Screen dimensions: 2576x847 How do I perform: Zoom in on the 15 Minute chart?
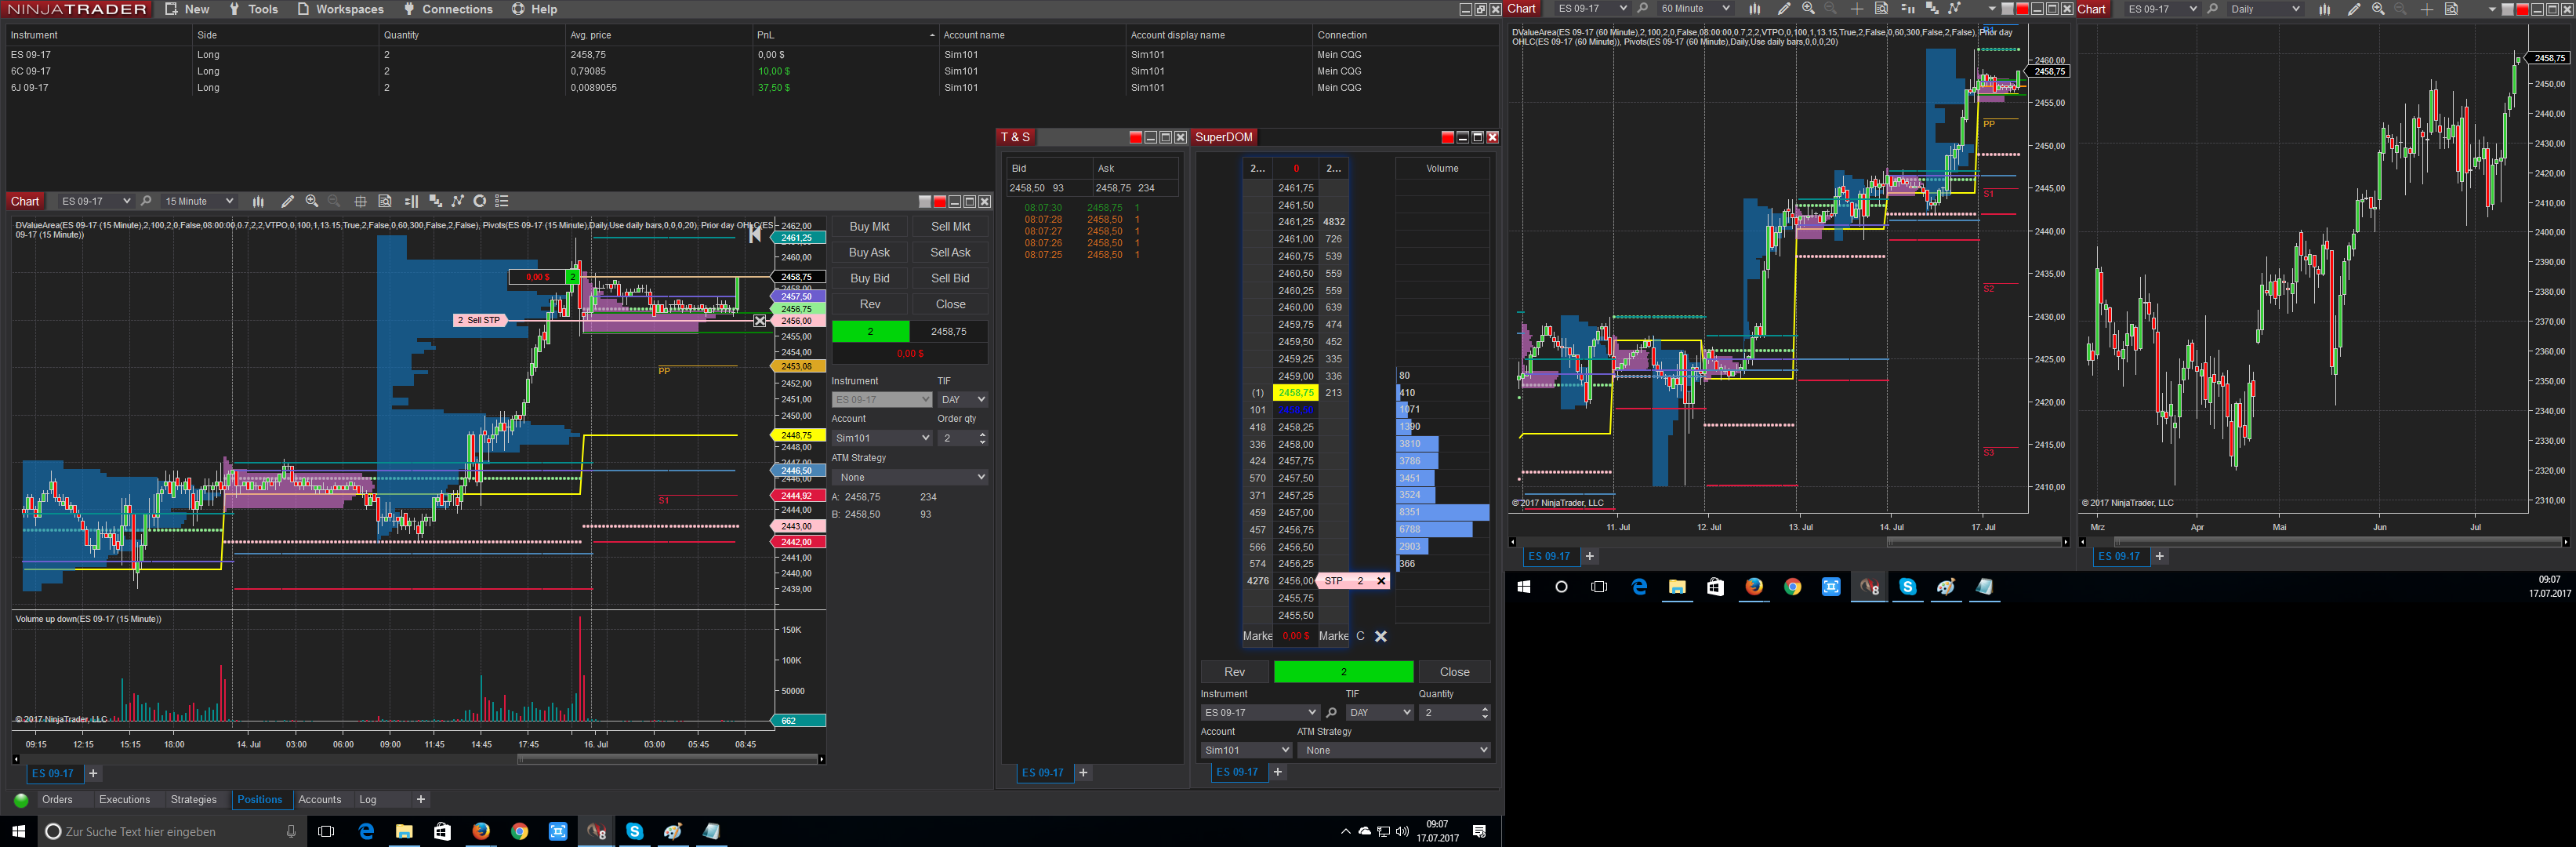[312, 201]
